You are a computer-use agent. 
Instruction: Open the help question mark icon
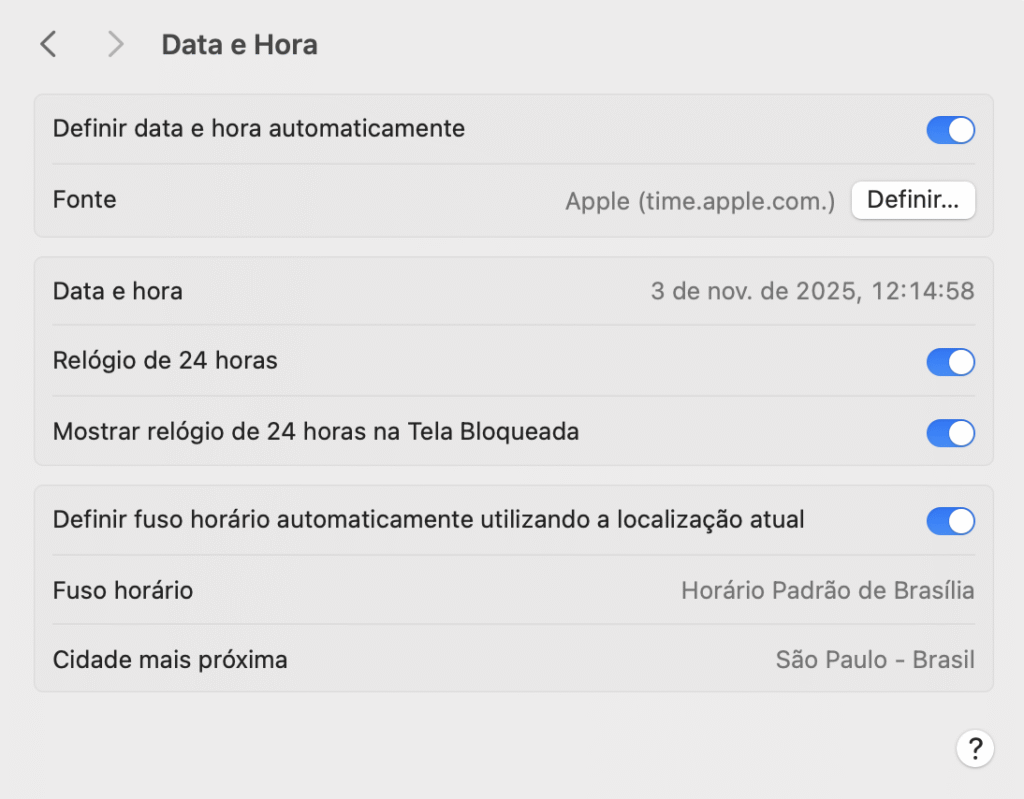(975, 748)
